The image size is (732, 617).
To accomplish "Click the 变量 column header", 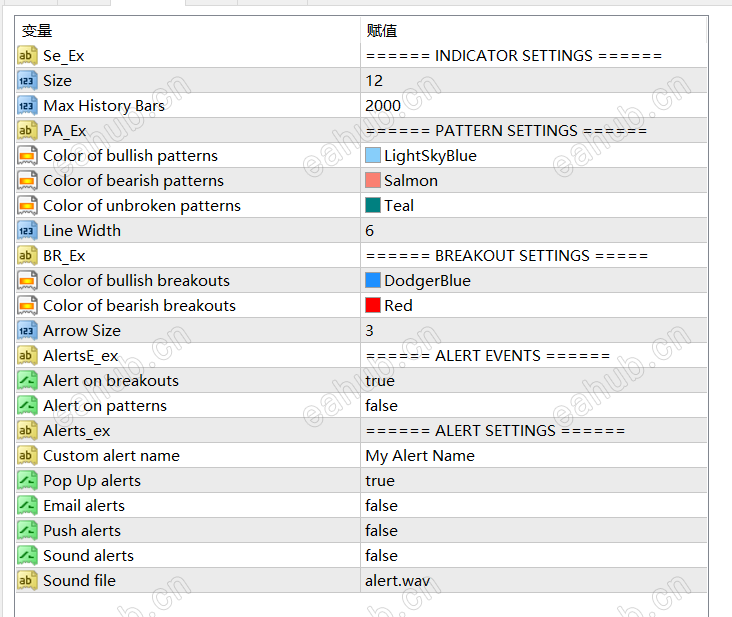I will pos(37,31).
